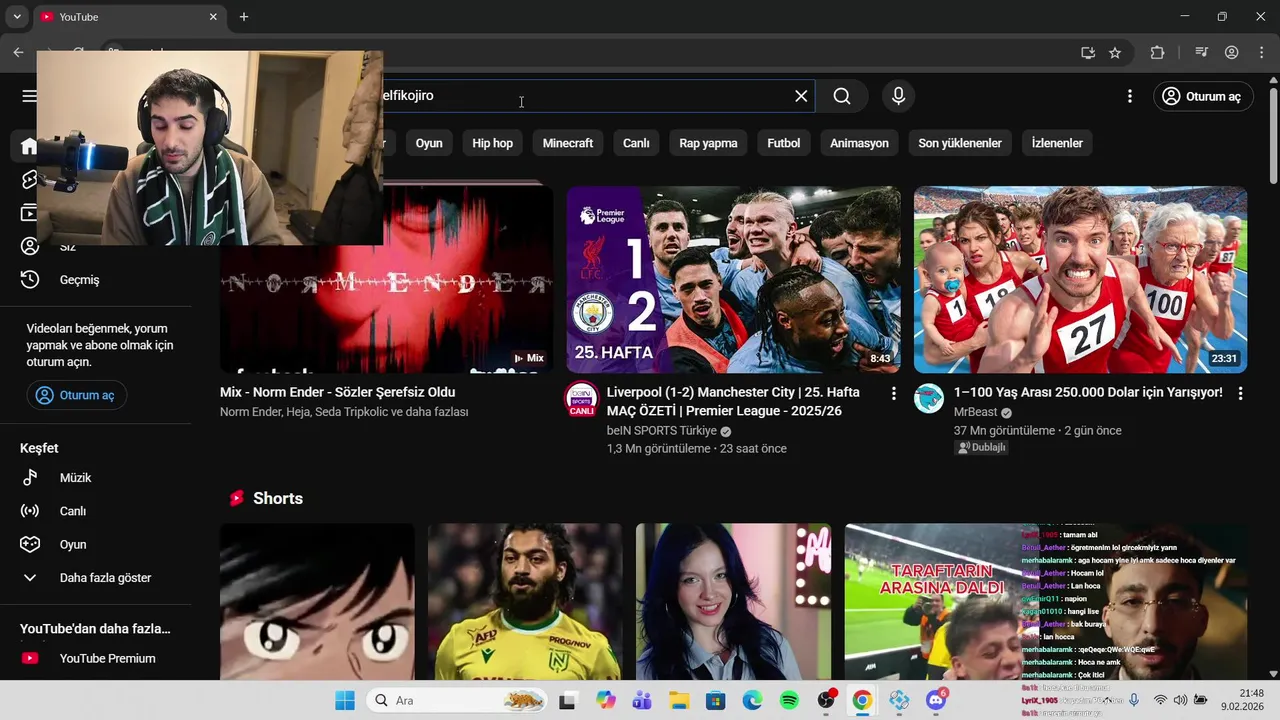Open Chrome tab search dropdown arrow
The height and width of the screenshot is (720, 1280).
tap(17, 17)
